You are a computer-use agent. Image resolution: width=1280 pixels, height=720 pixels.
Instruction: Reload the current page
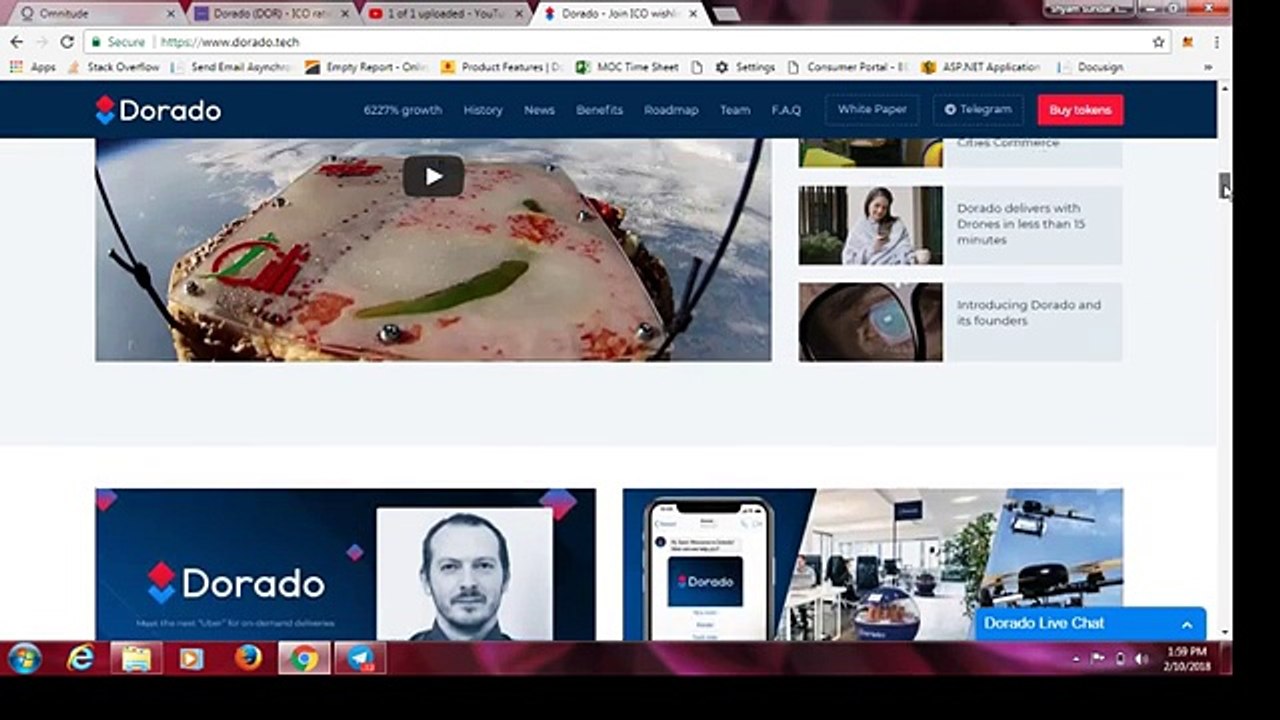tap(67, 42)
